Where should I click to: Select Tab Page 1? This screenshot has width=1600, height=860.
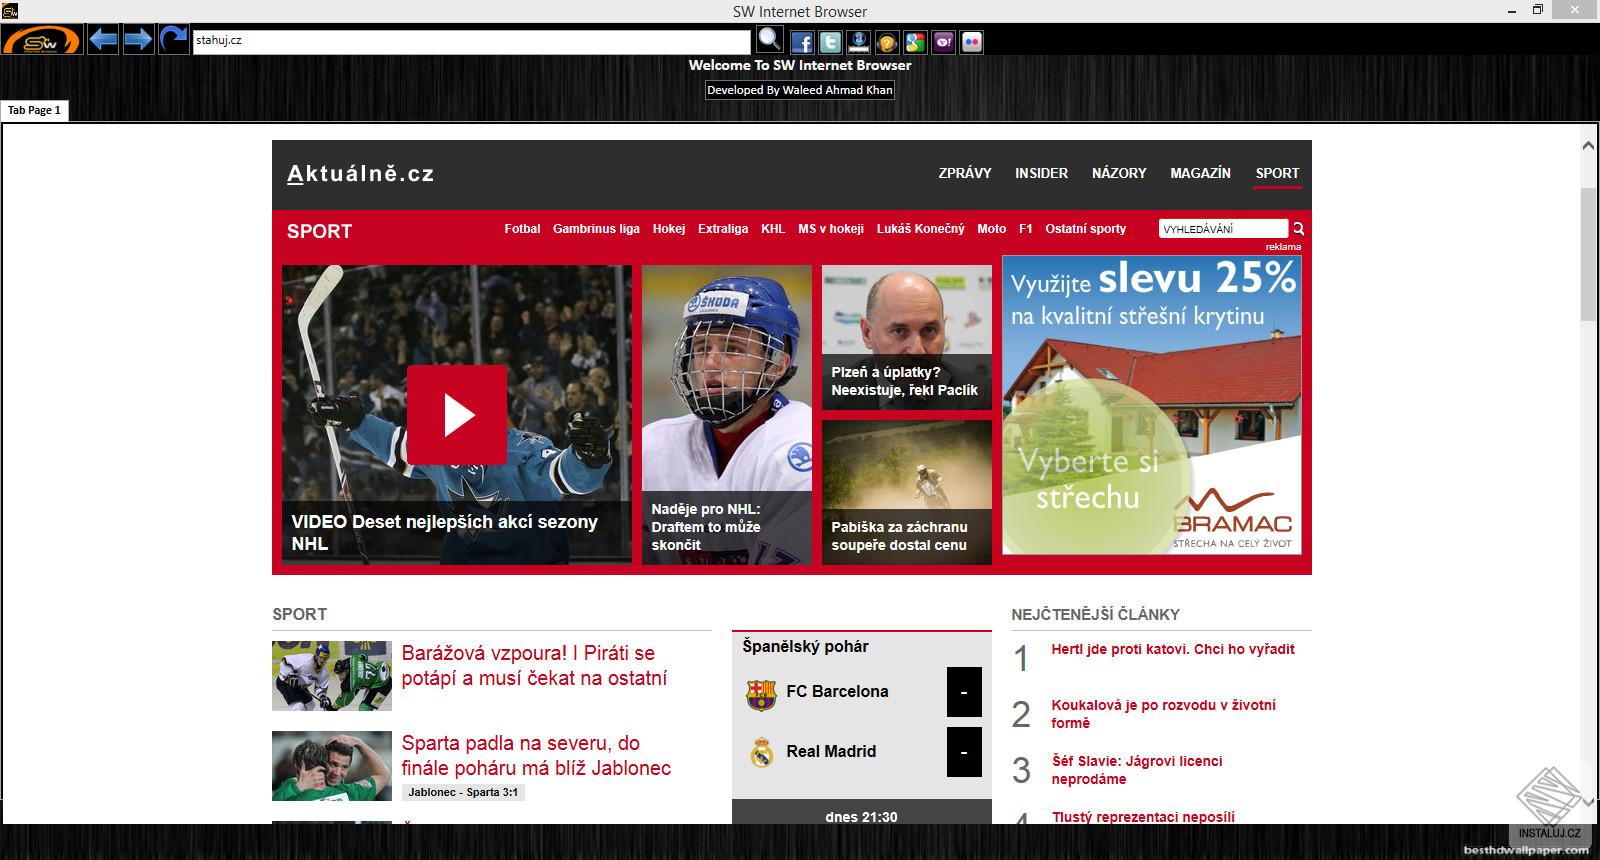35,110
